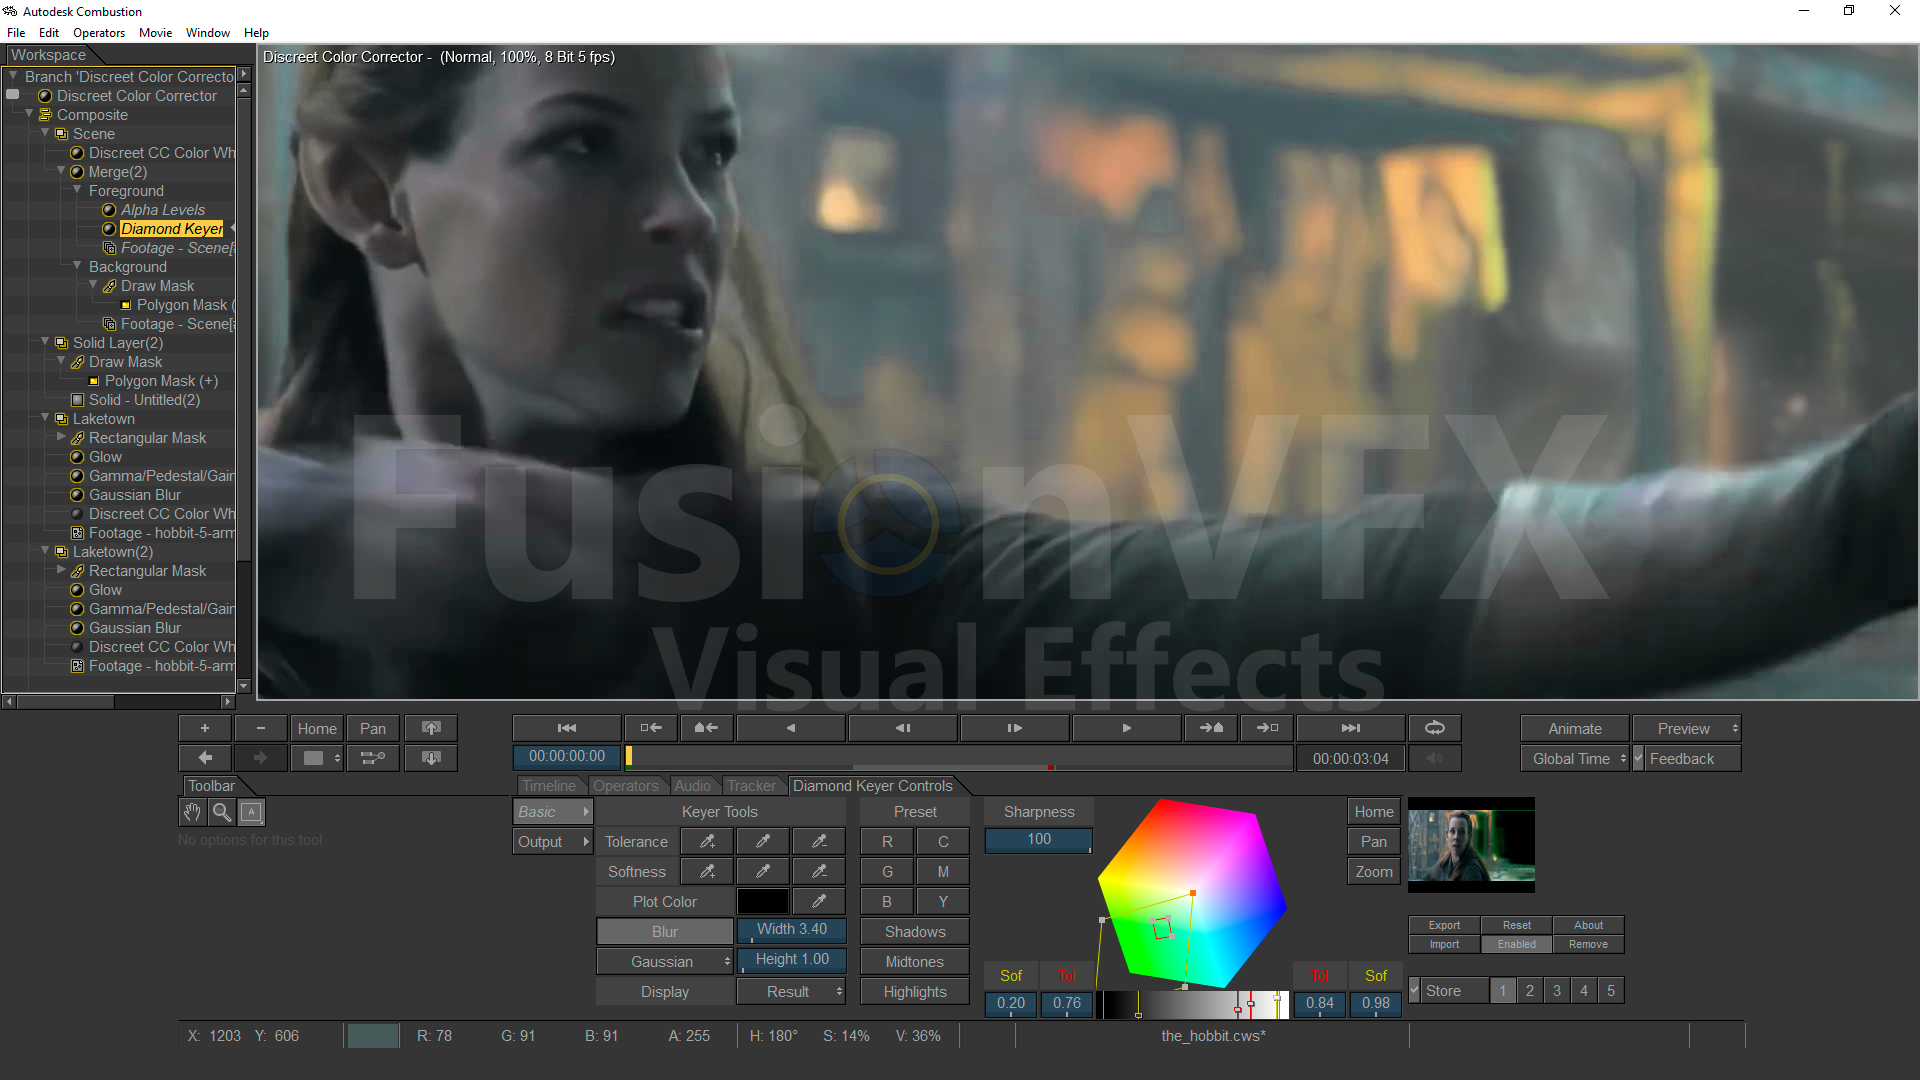
Task: Collapse the Foreground tree node
Action: (x=77, y=190)
